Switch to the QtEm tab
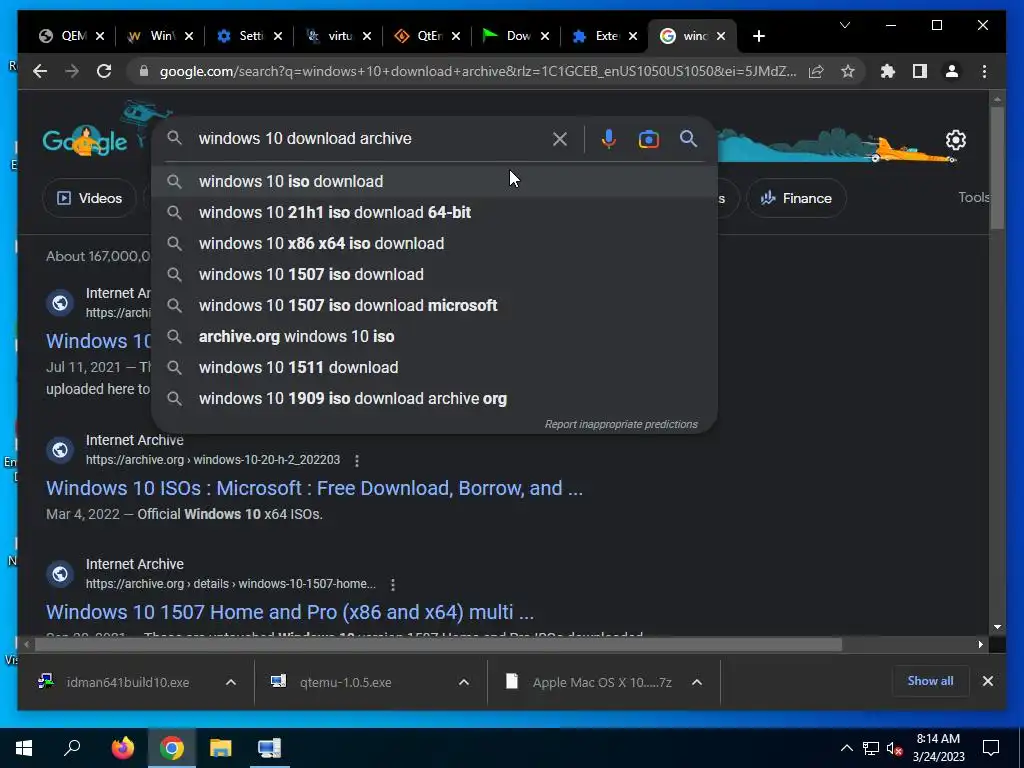The image size is (1024, 768). click(420, 36)
